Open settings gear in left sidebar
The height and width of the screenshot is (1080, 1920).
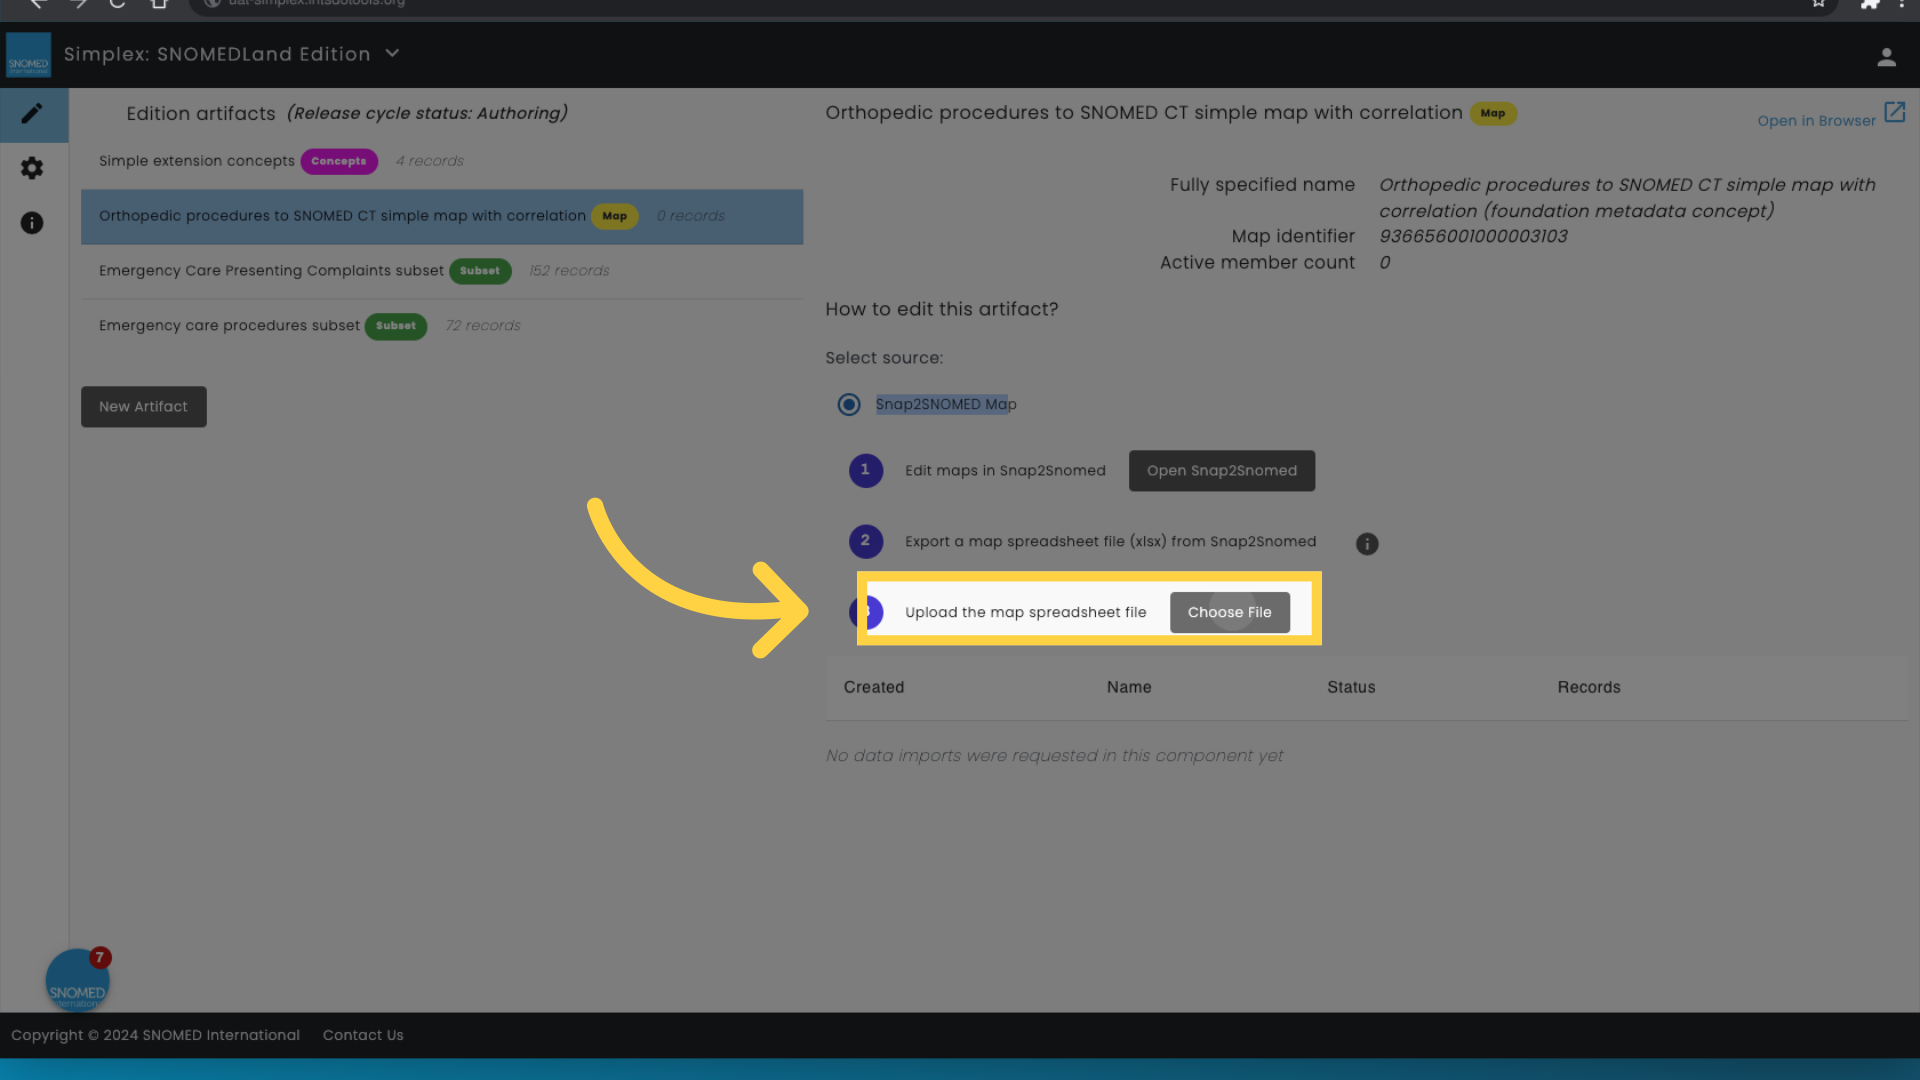(32, 168)
